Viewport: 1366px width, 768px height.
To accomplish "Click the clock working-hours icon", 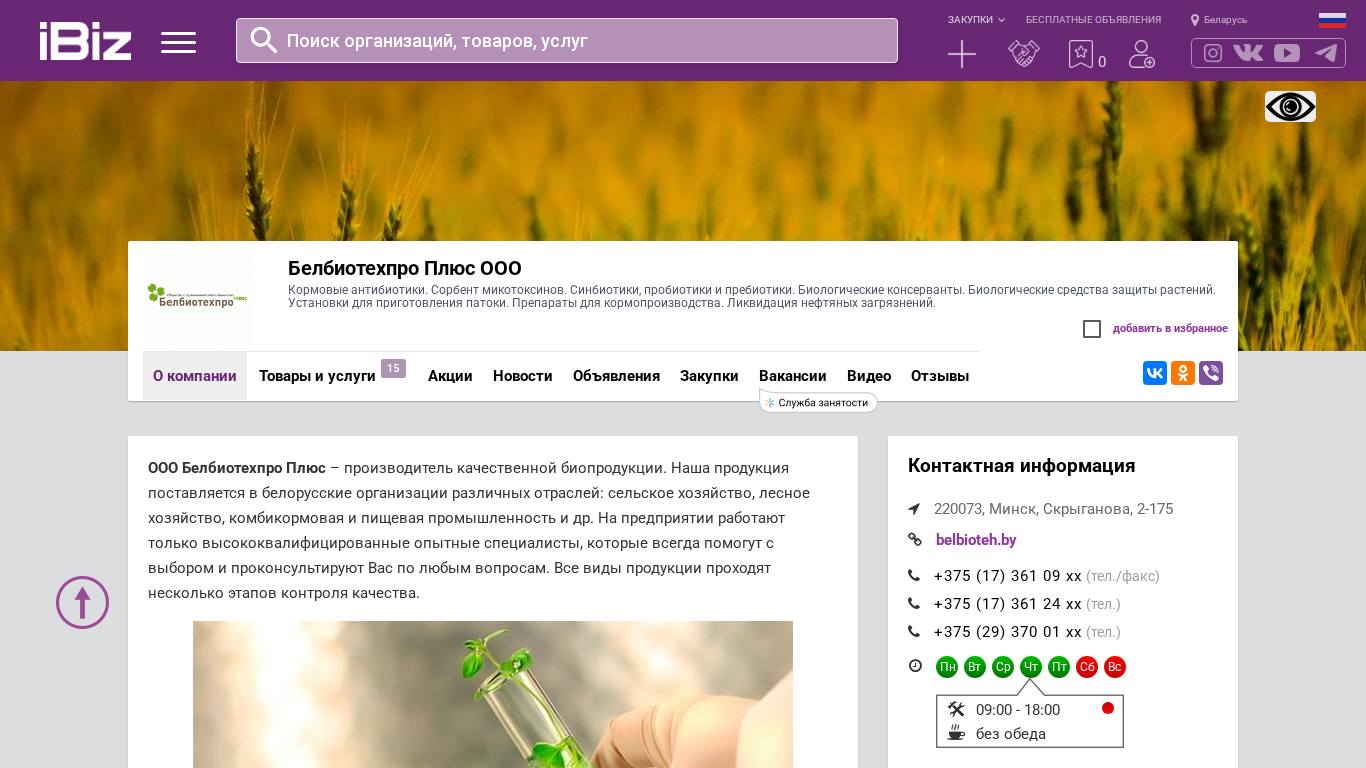I will tap(915, 666).
